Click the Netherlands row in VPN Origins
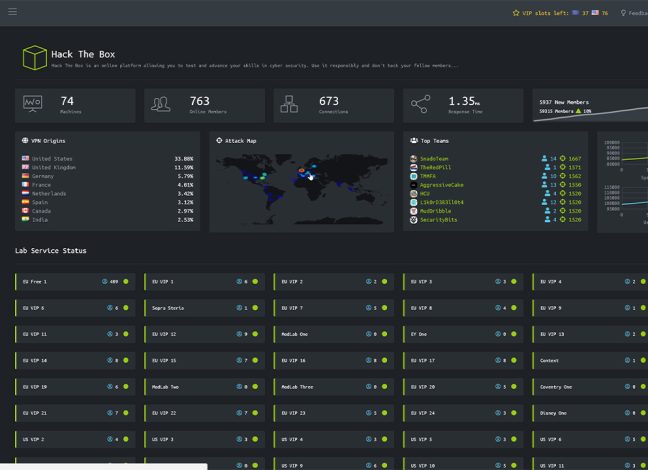The image size is (648, 470). (x=107, y=193)
